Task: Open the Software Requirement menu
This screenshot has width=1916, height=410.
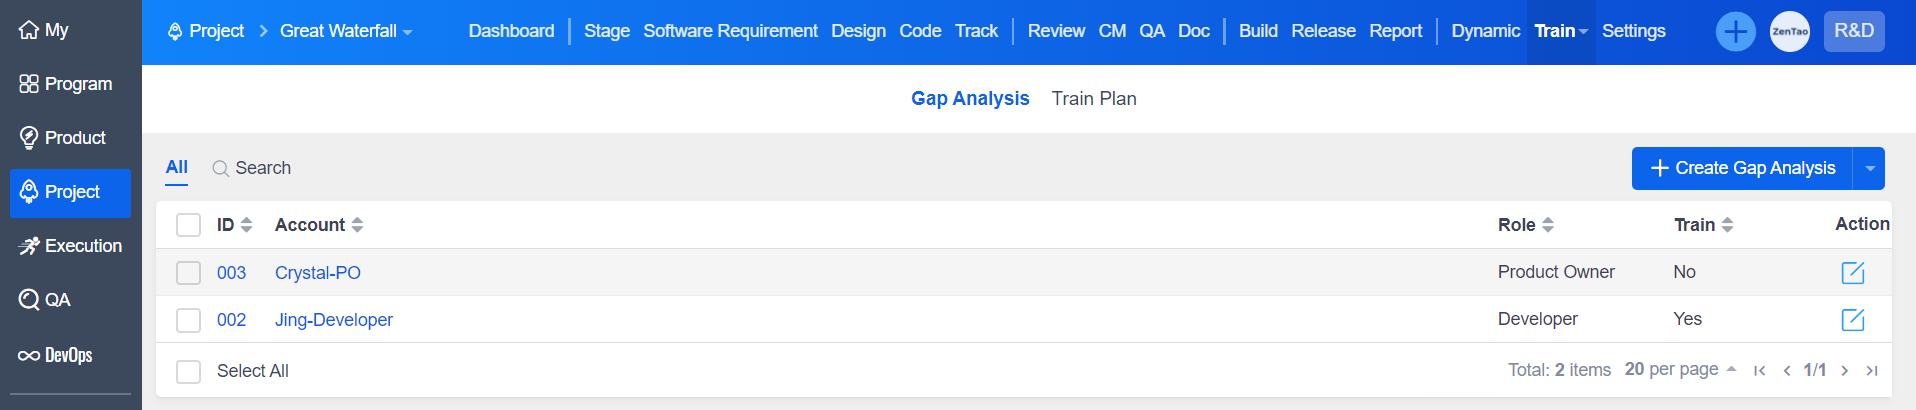Action: pyautogui.click(x=730, y=32)
